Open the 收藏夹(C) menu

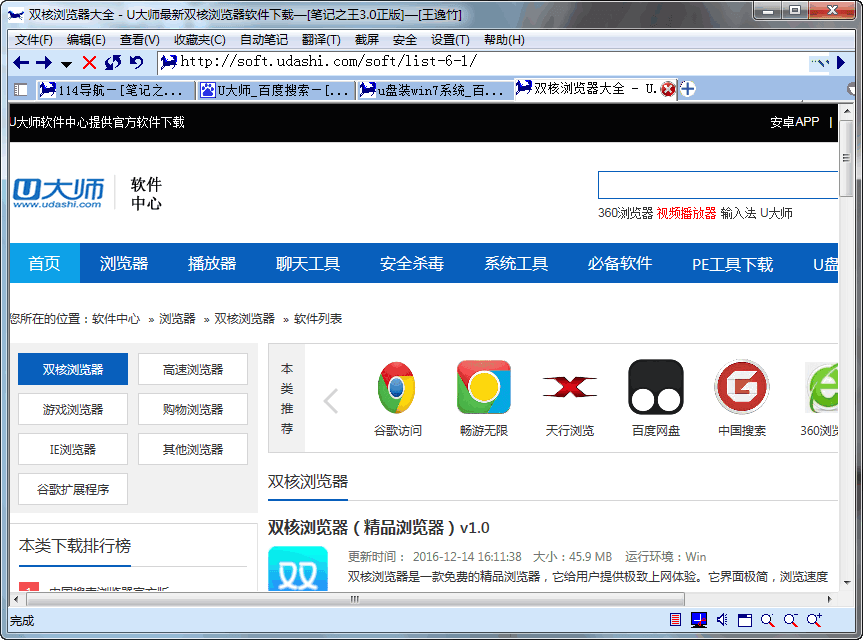(x=200, y=40)
